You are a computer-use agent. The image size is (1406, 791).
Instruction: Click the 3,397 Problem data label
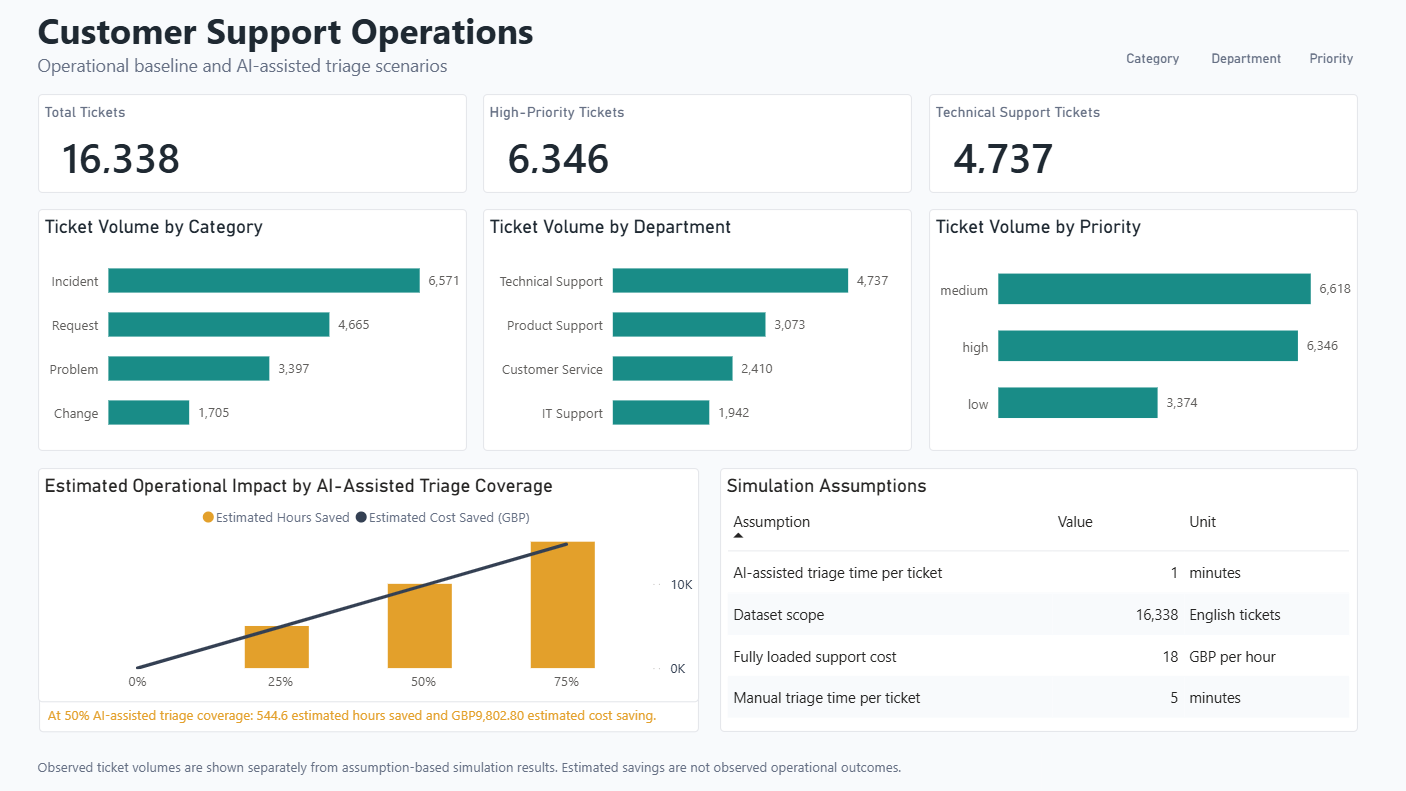tap(294, 369)
